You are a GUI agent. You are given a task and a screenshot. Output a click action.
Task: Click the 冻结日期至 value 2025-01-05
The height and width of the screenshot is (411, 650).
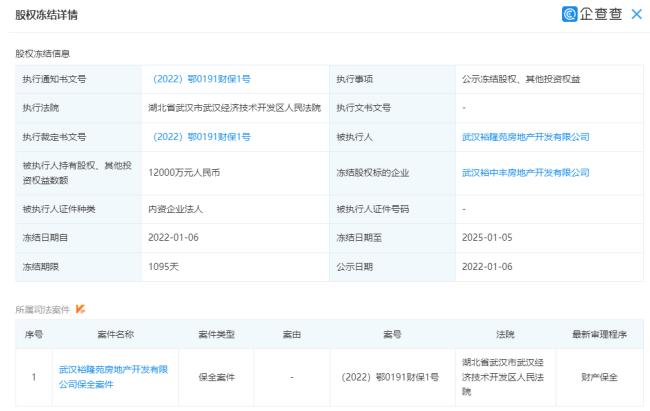487,238
